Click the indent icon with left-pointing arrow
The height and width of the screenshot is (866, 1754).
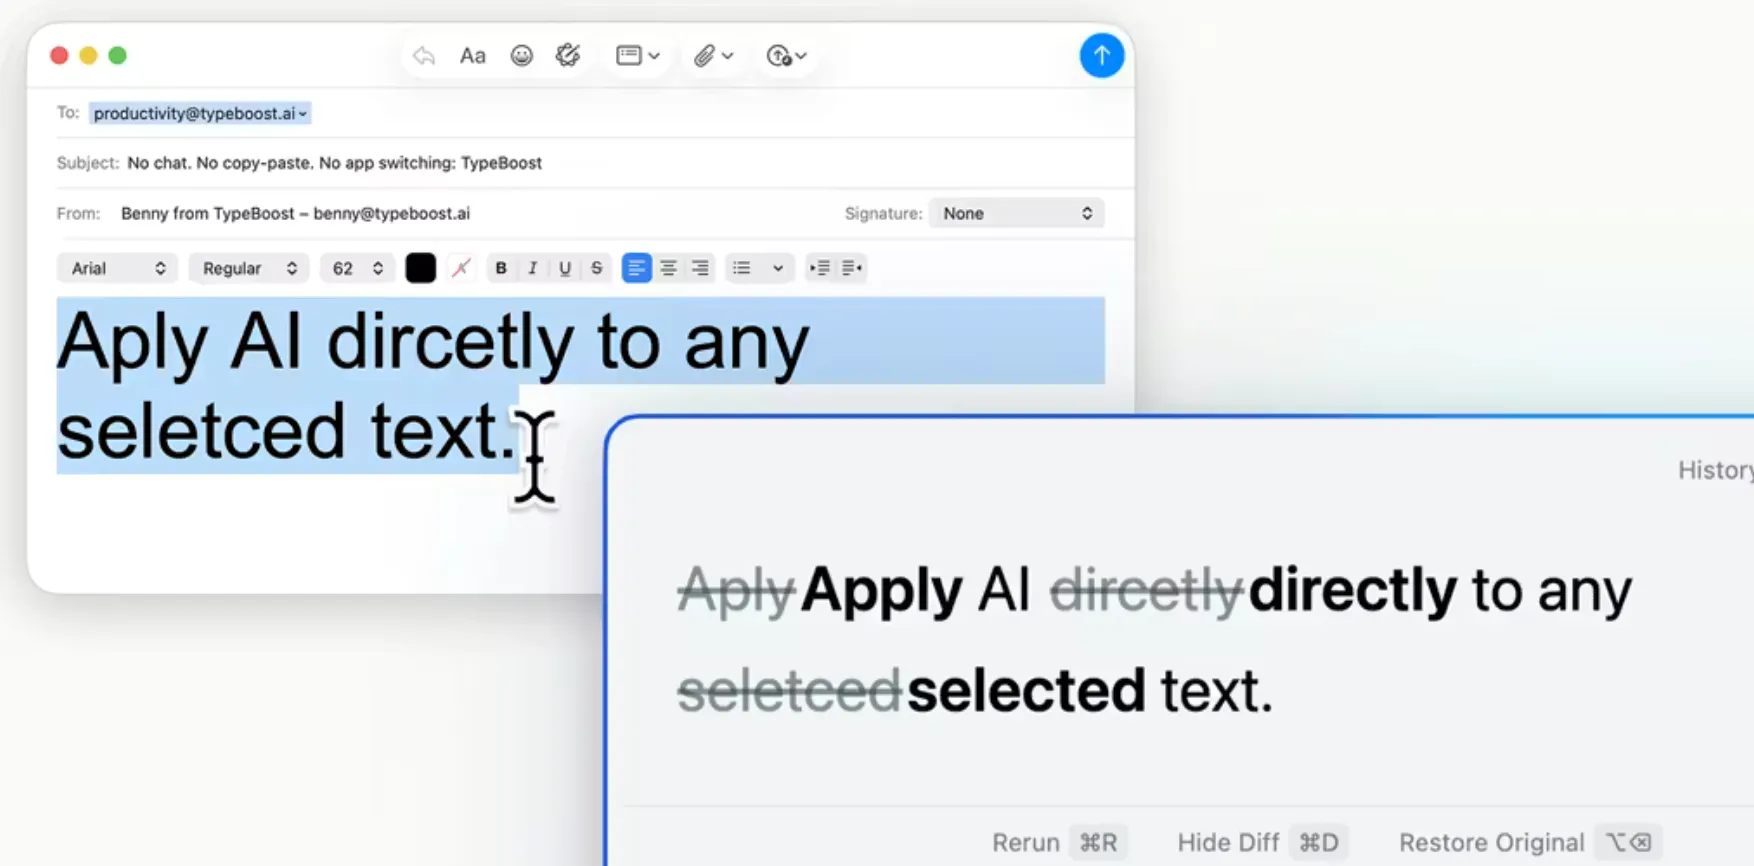852,268
